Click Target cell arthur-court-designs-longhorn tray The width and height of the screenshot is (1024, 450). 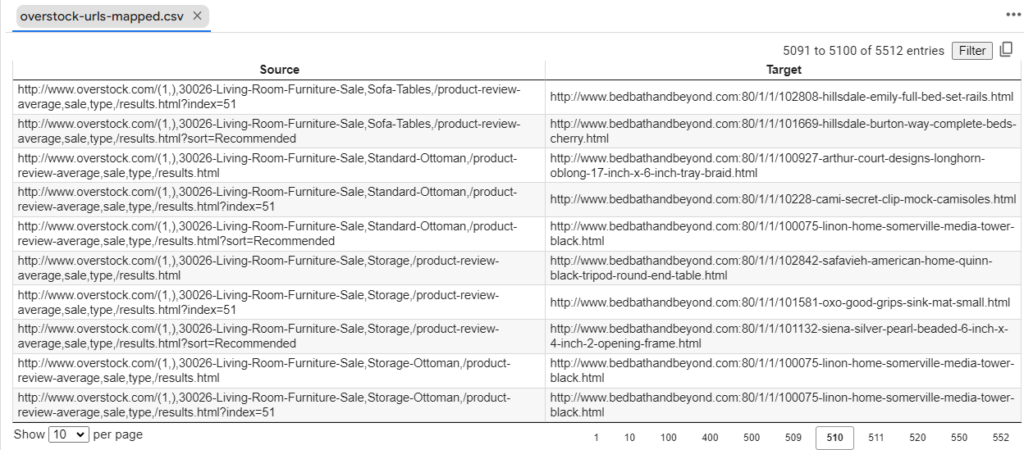click(783, 165)
